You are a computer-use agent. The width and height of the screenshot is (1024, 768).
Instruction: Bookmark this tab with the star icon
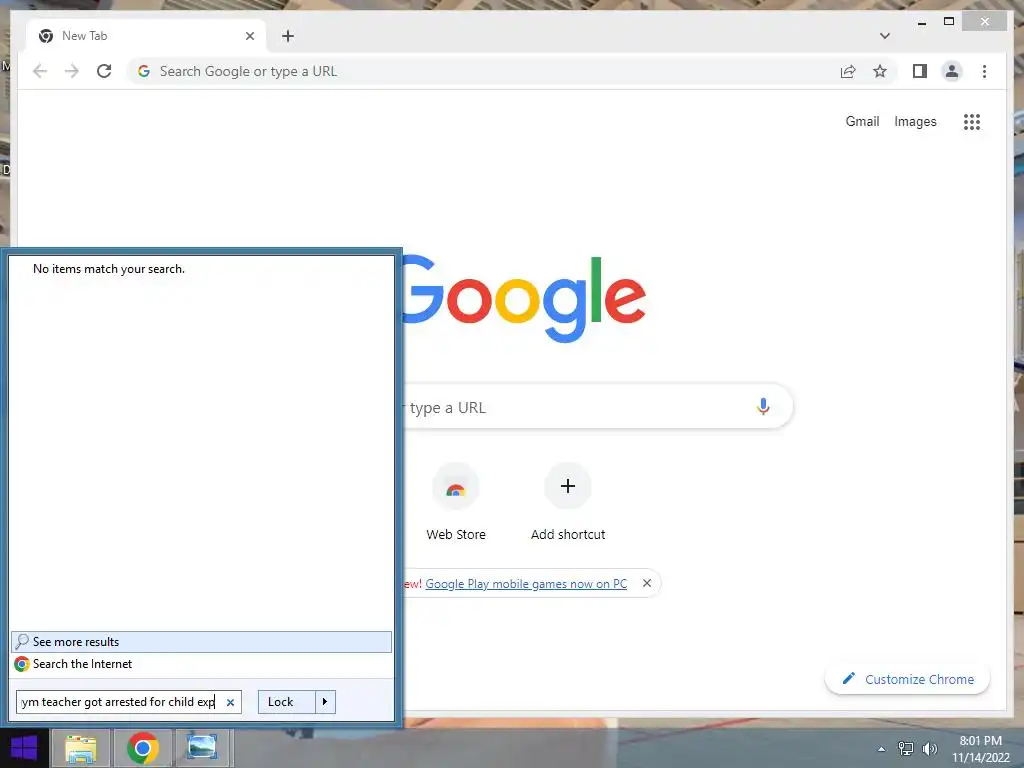point(880,71)
